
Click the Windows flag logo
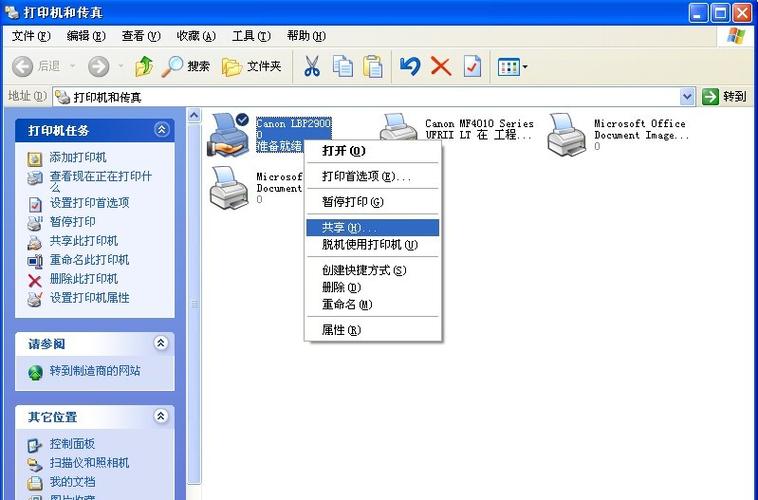tap(736, 36)
